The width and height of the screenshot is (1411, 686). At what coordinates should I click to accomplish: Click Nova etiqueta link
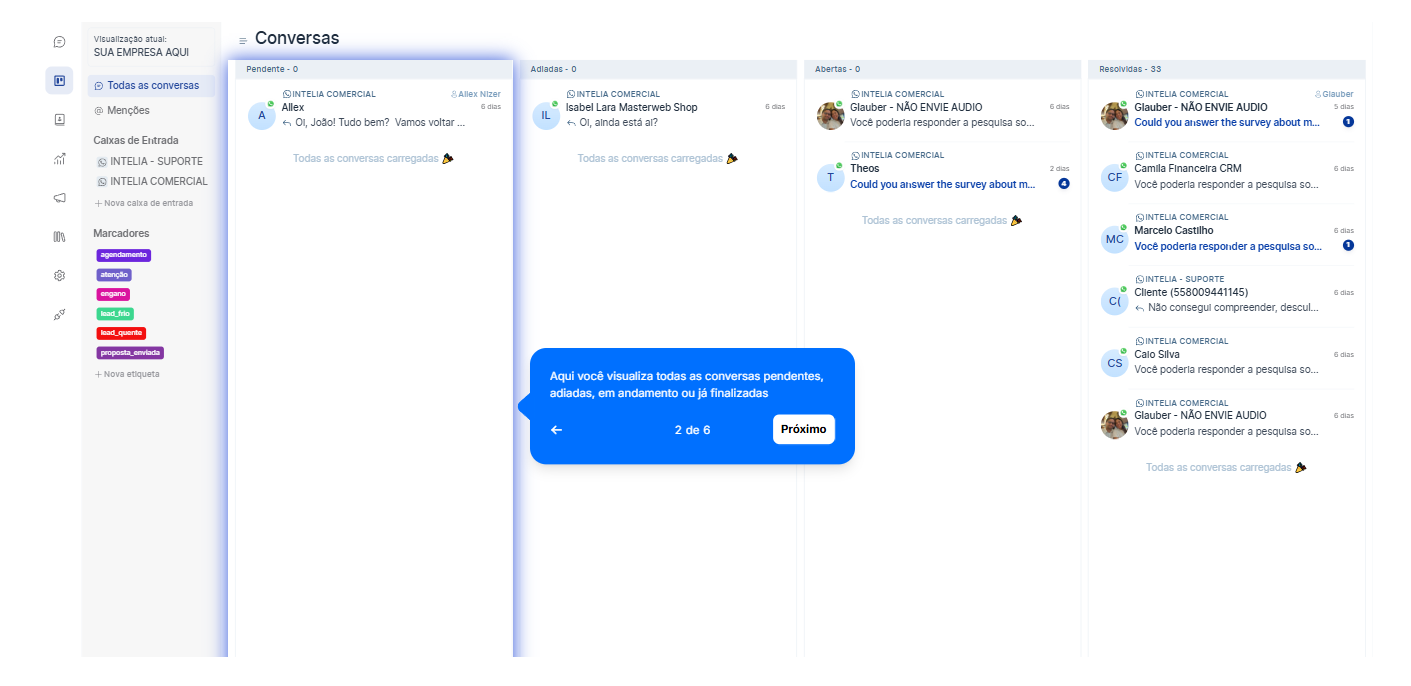point(127,374)
